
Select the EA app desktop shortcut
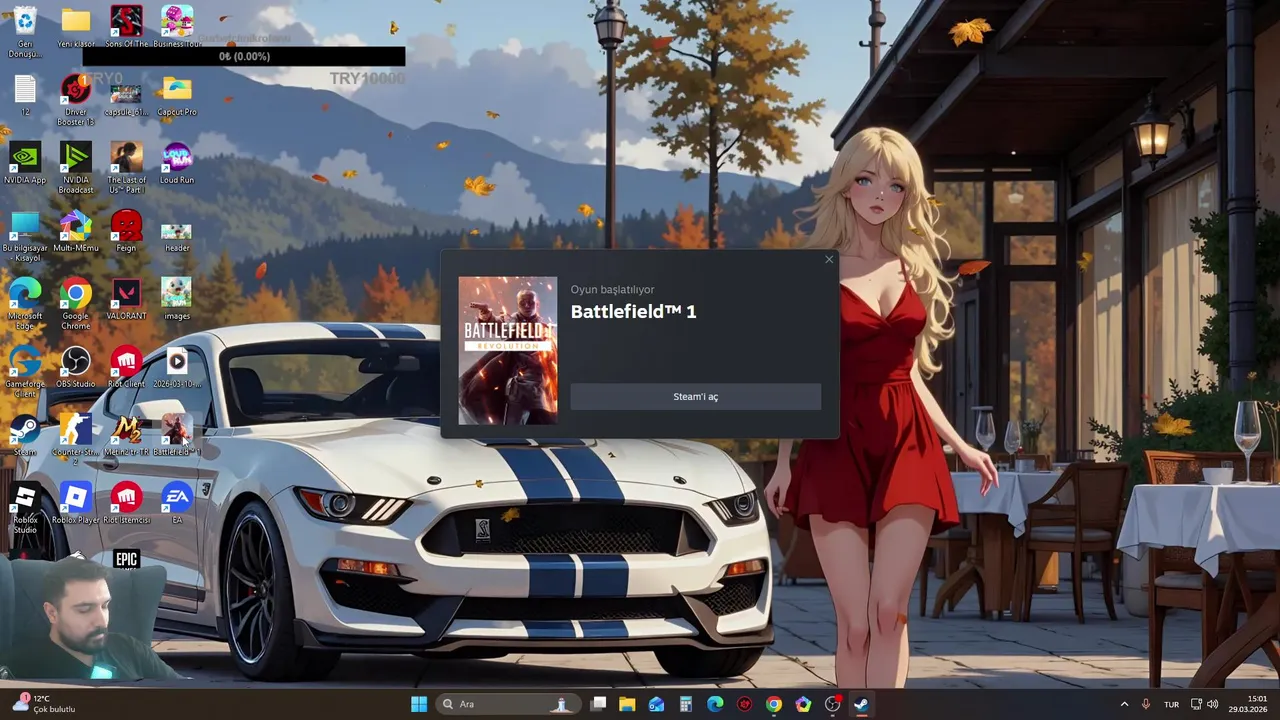177,504
